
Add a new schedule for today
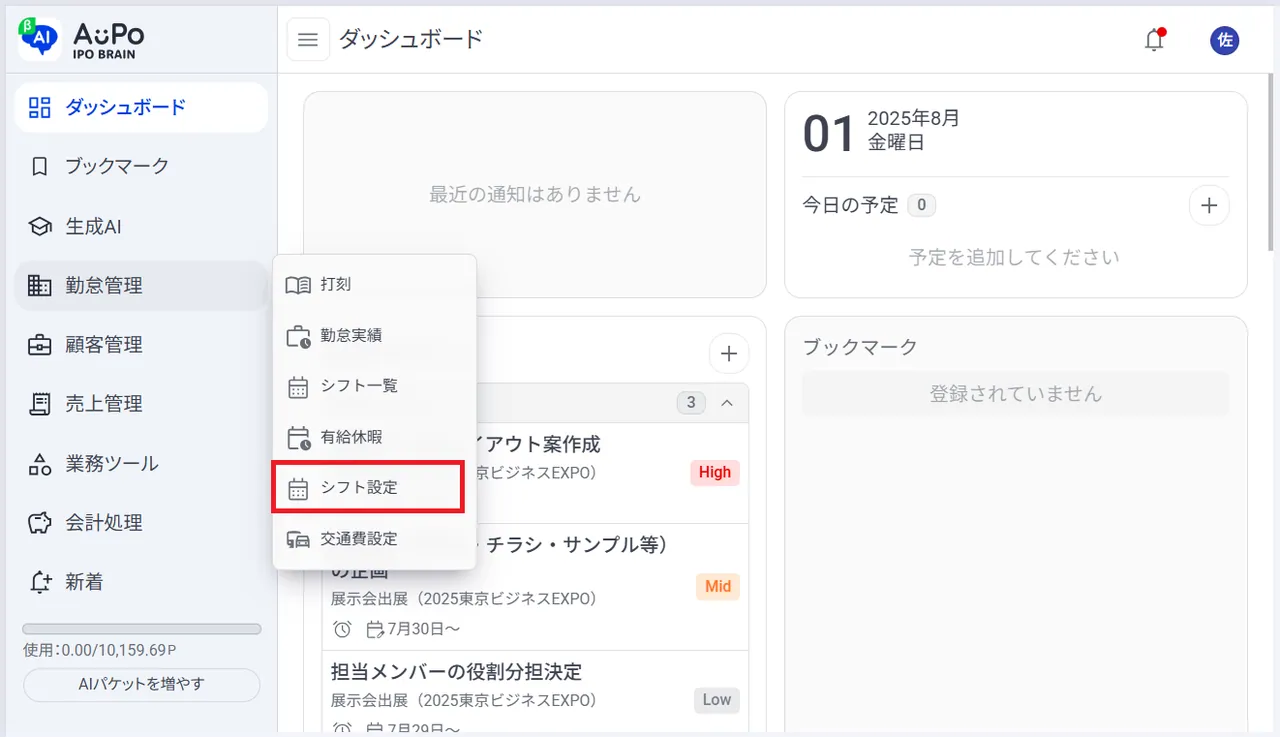click(x=1209, y=206)
